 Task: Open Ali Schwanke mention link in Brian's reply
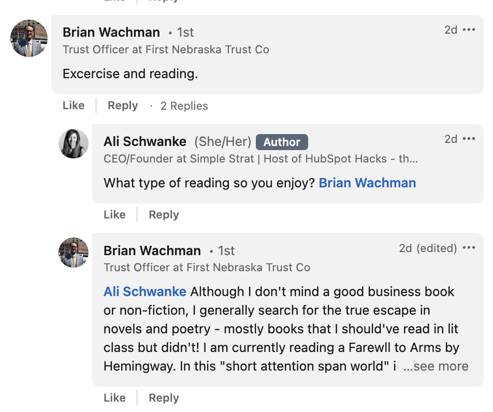pos(145,292)
